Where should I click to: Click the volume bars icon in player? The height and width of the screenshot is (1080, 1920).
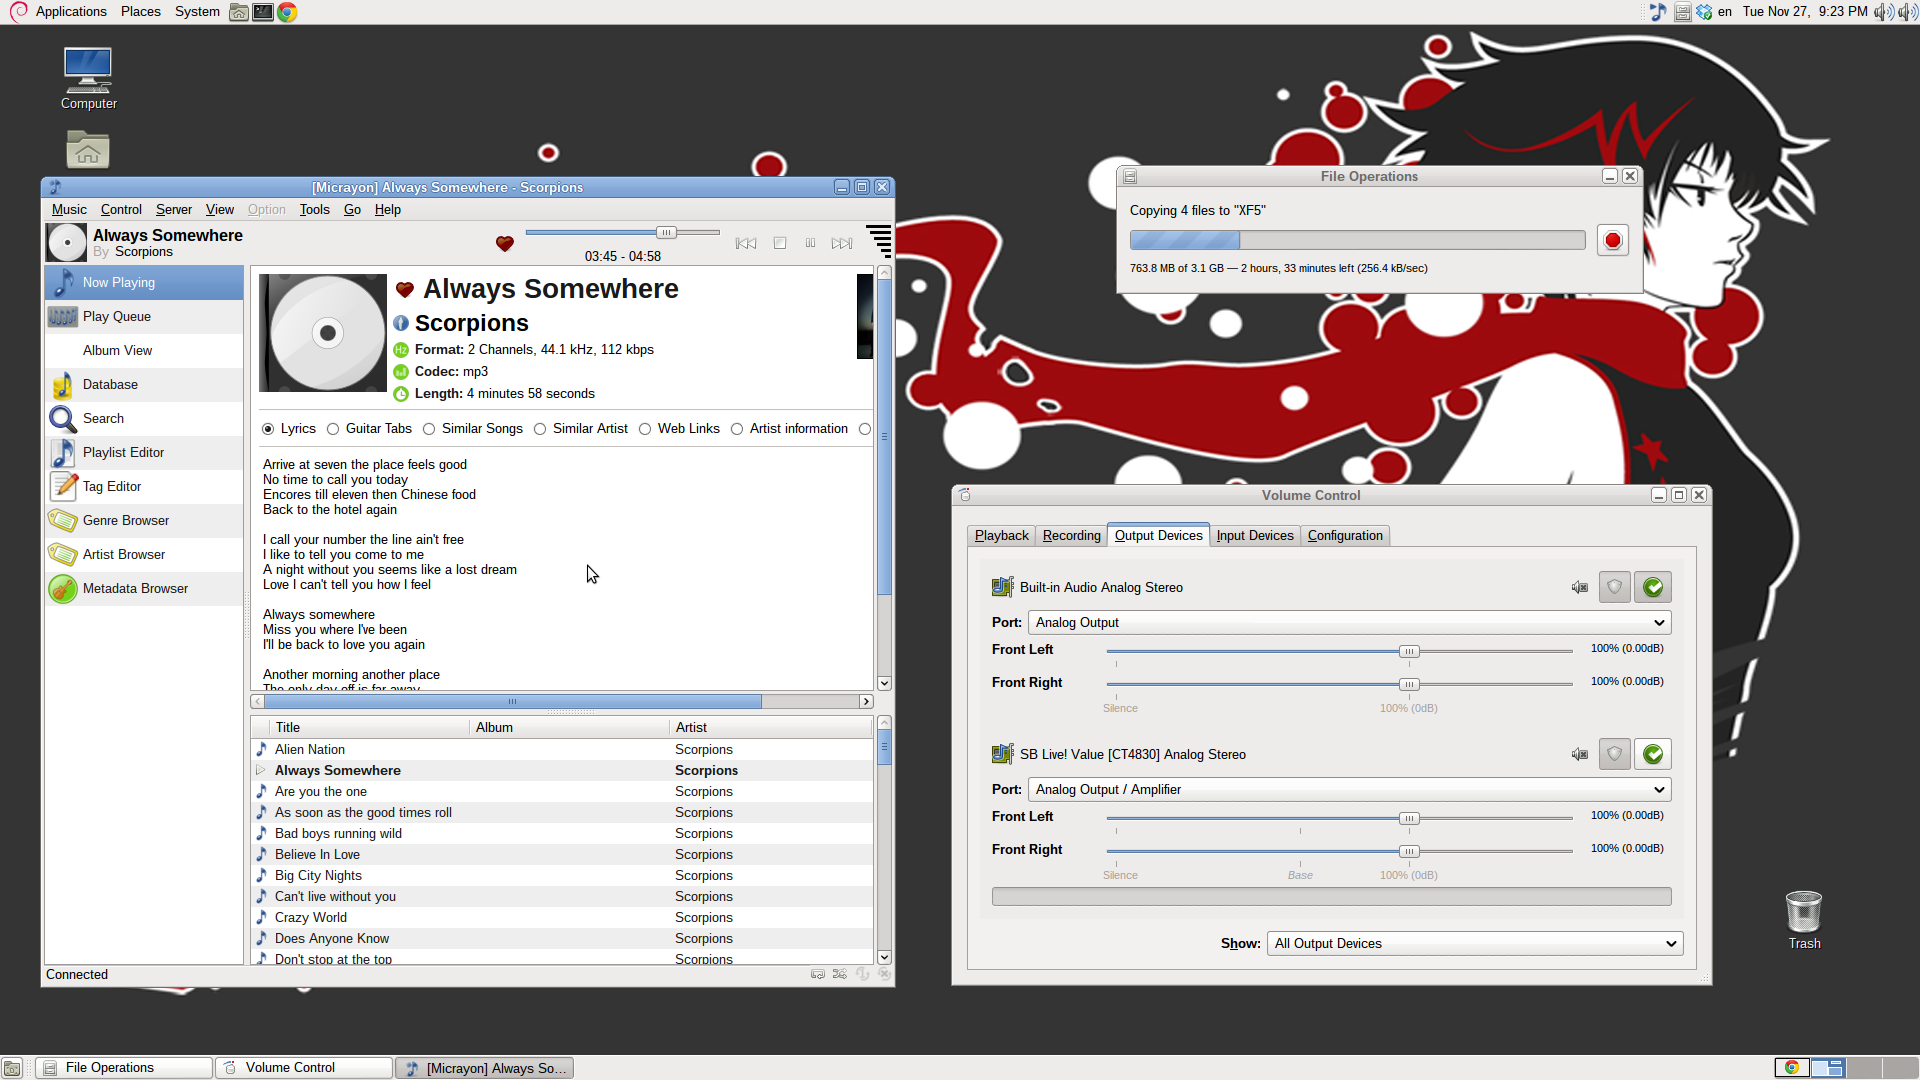tap(879, 240)
